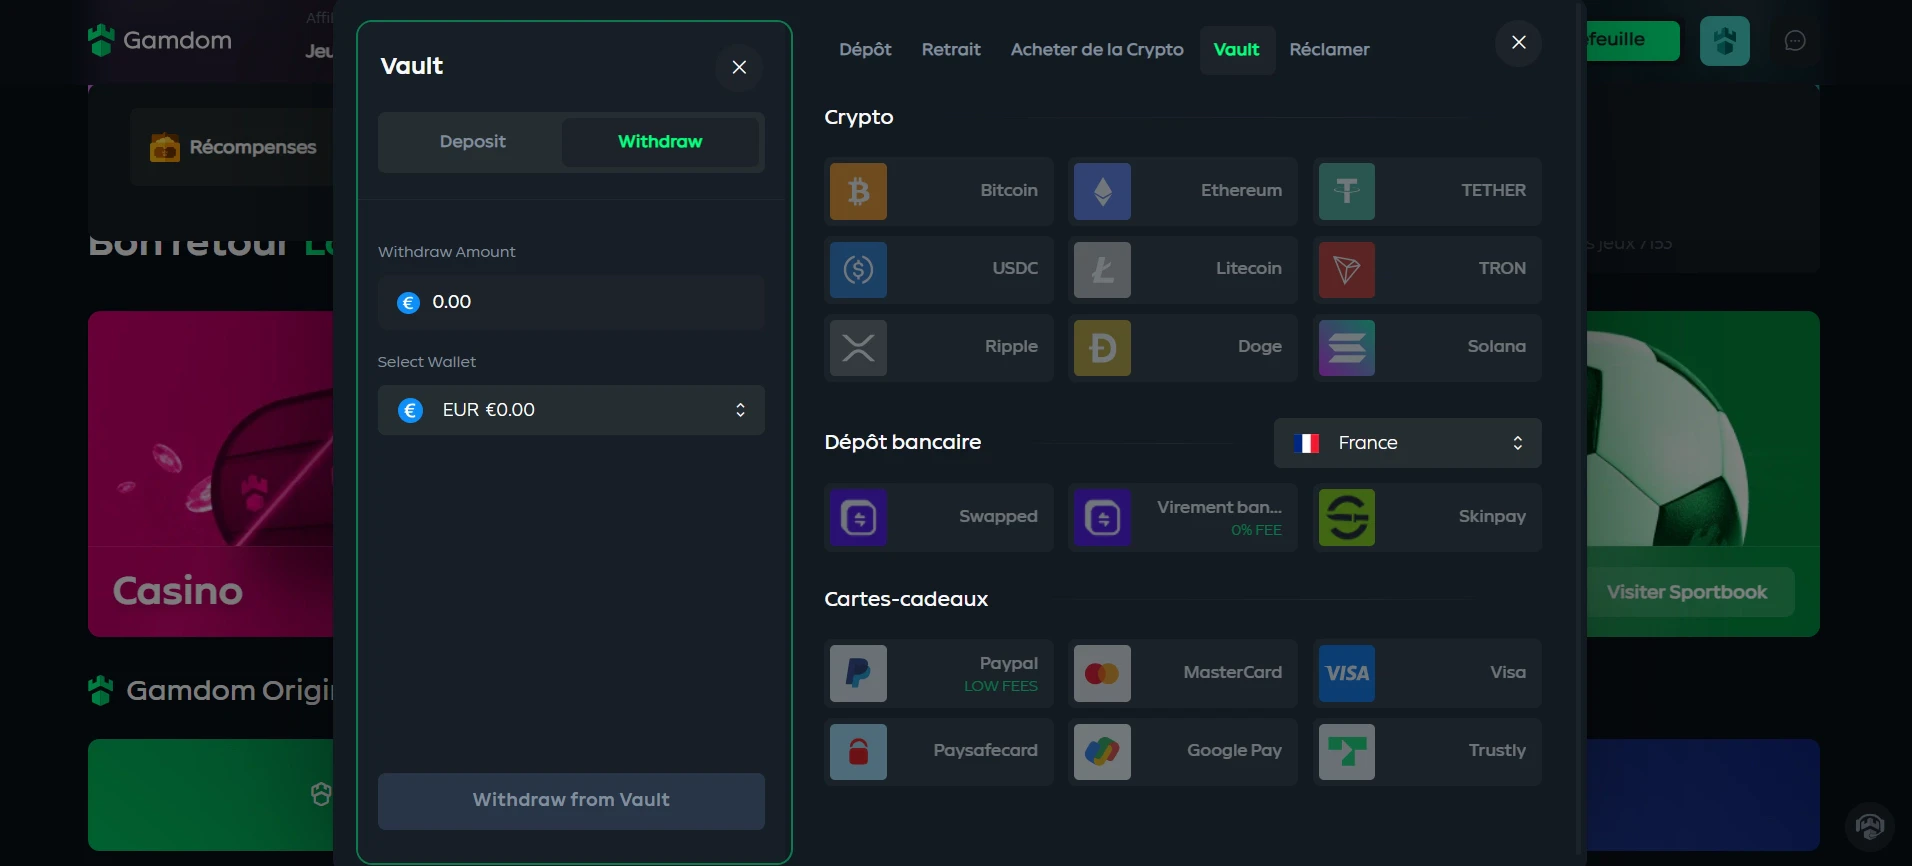The height and width of the screenshot is (866, 1912).
Task: Open the Swapped bank deposit option
Action: [939, 517]
